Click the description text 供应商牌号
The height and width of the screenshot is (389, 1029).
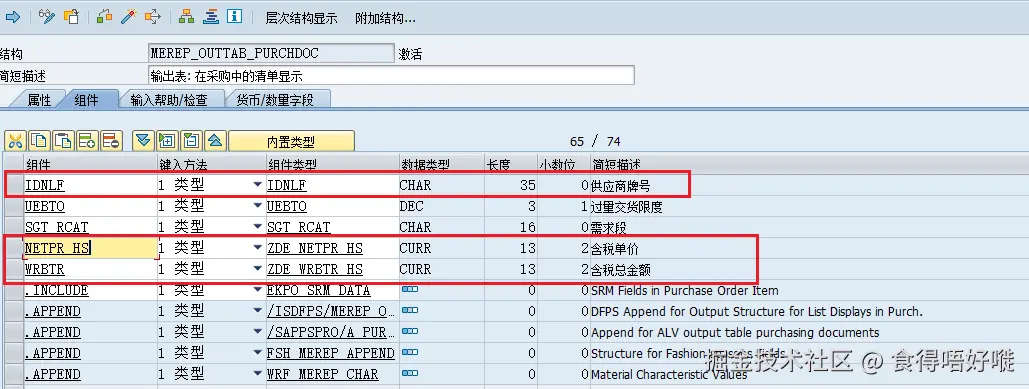tap(621, 186)
